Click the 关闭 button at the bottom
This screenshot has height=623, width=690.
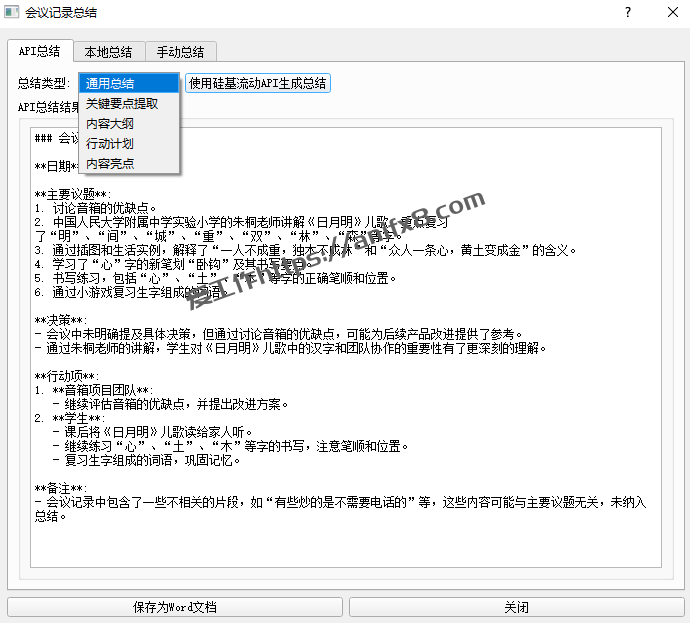point(515,607)
